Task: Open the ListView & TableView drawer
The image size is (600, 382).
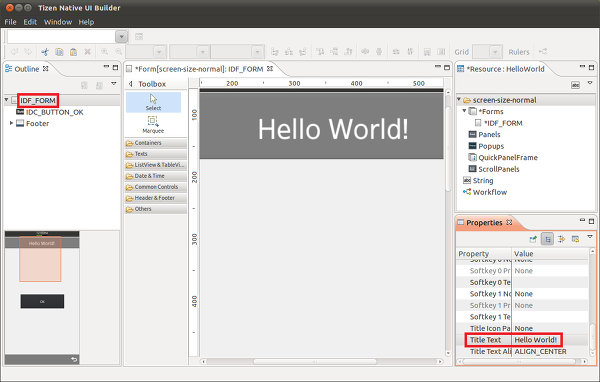Action: pyautogui.click(x=156, y=165)
